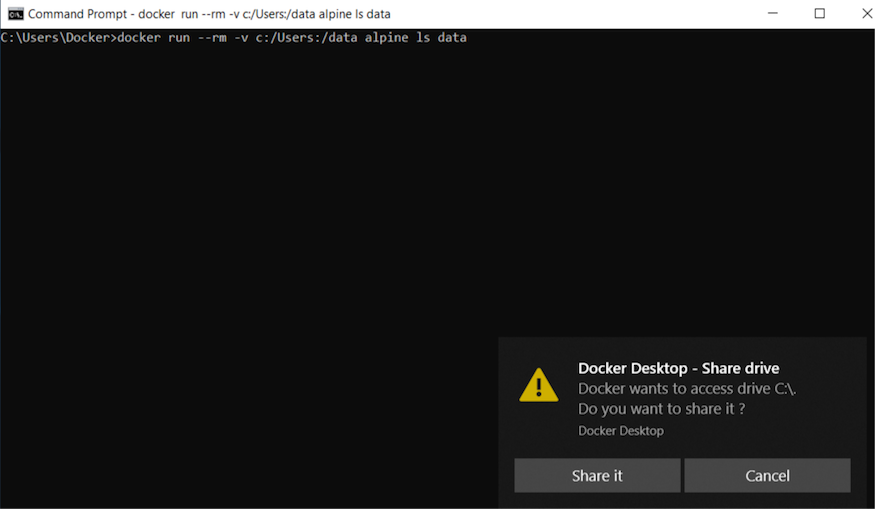The width and height of the screenshot is (875, 509).
Task: Click the yellow warning triangle icon
Action: tap(539, 385)
